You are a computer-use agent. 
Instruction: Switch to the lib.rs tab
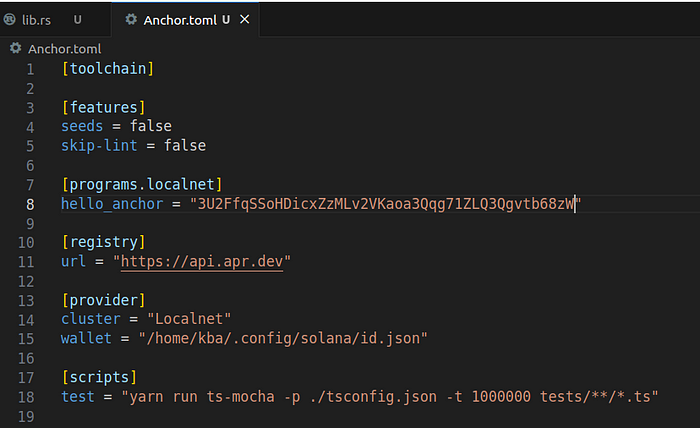pos(35,19)
